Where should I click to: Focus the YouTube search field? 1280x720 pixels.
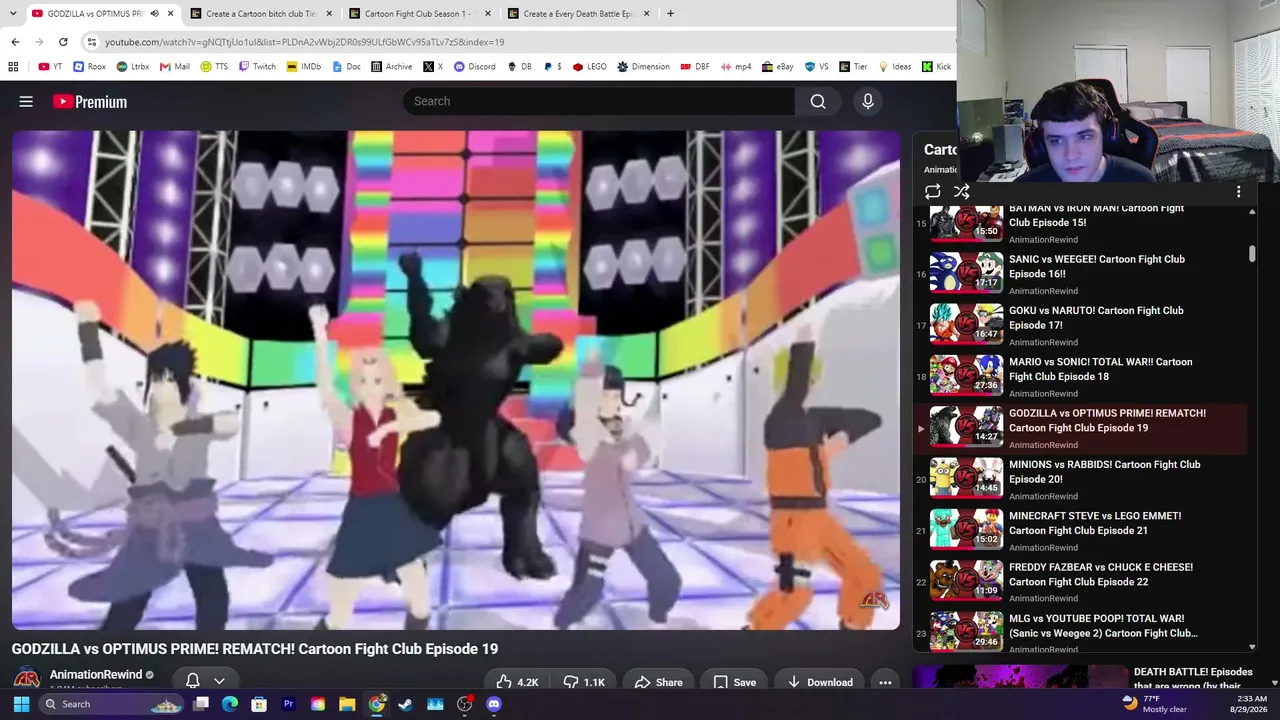click(599, 101)
